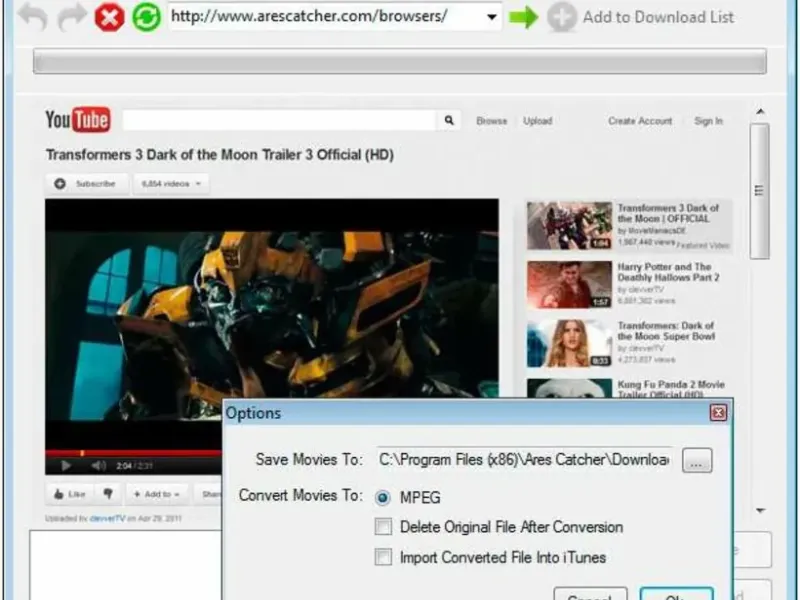This screenshot has height=600, width=800.
Task: Click the browse folder button next to save path
Action: coord(697,460)
